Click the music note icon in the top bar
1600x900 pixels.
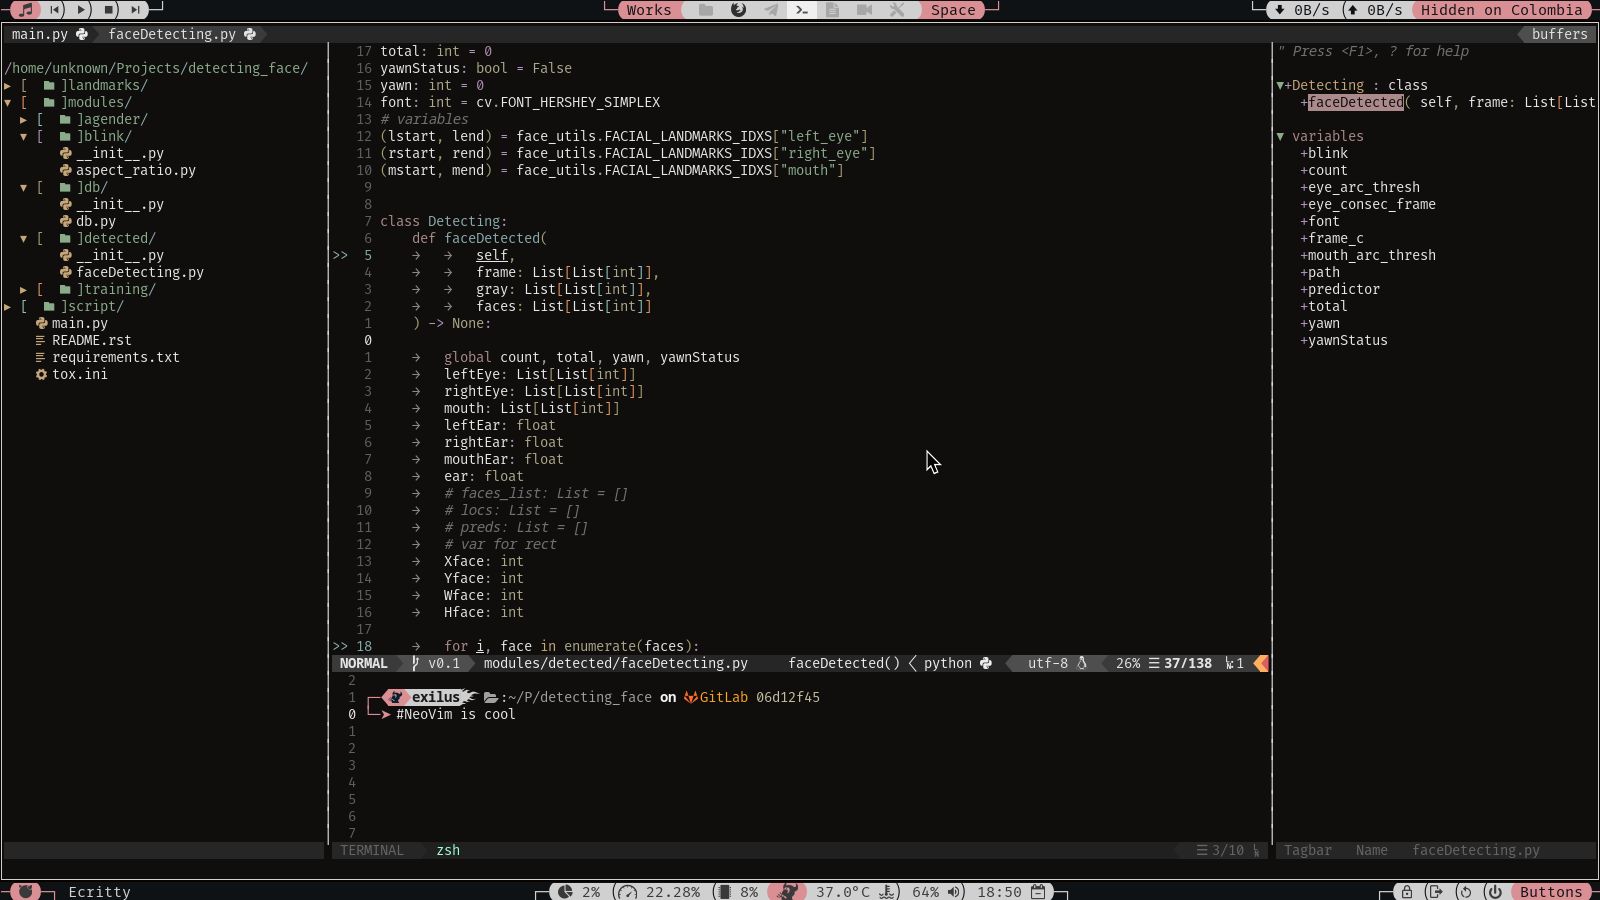tap(27, 9)
